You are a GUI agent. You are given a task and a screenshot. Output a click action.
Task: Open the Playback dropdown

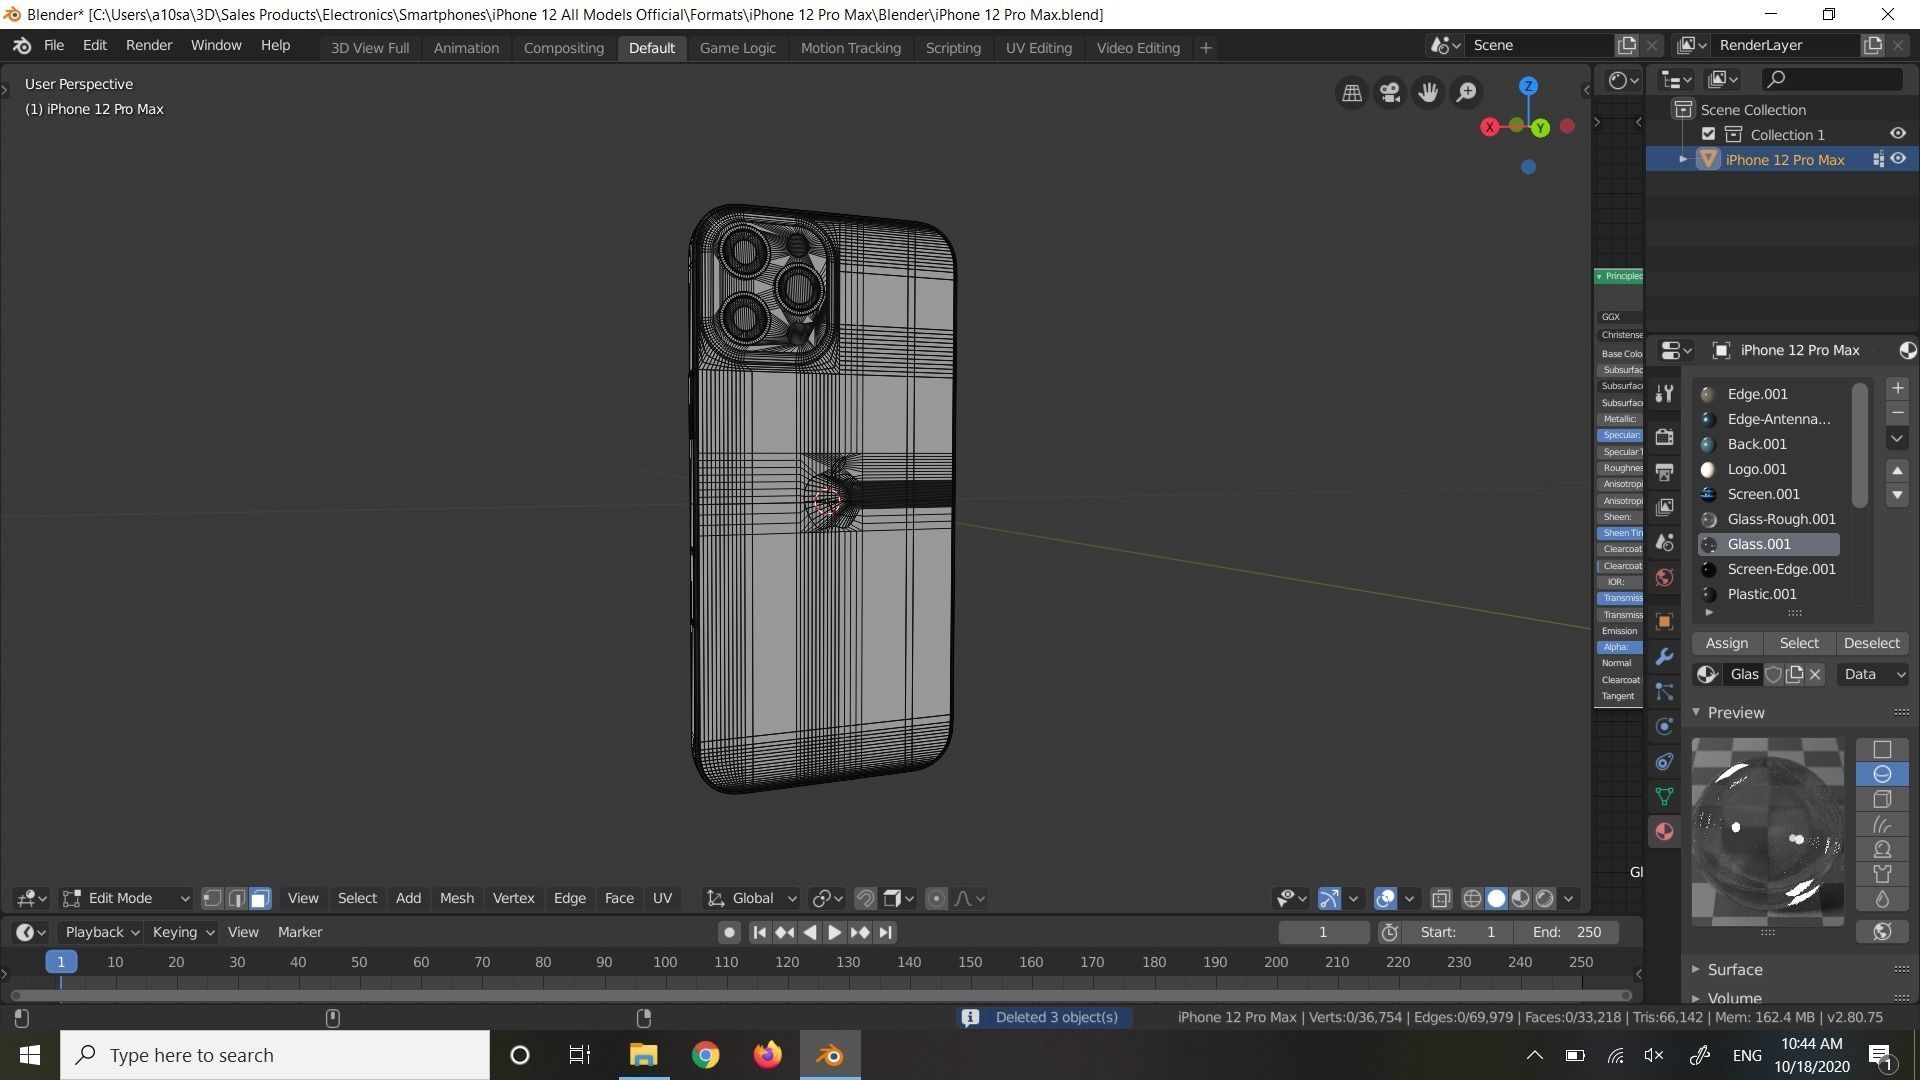click(x=101, y=932)
